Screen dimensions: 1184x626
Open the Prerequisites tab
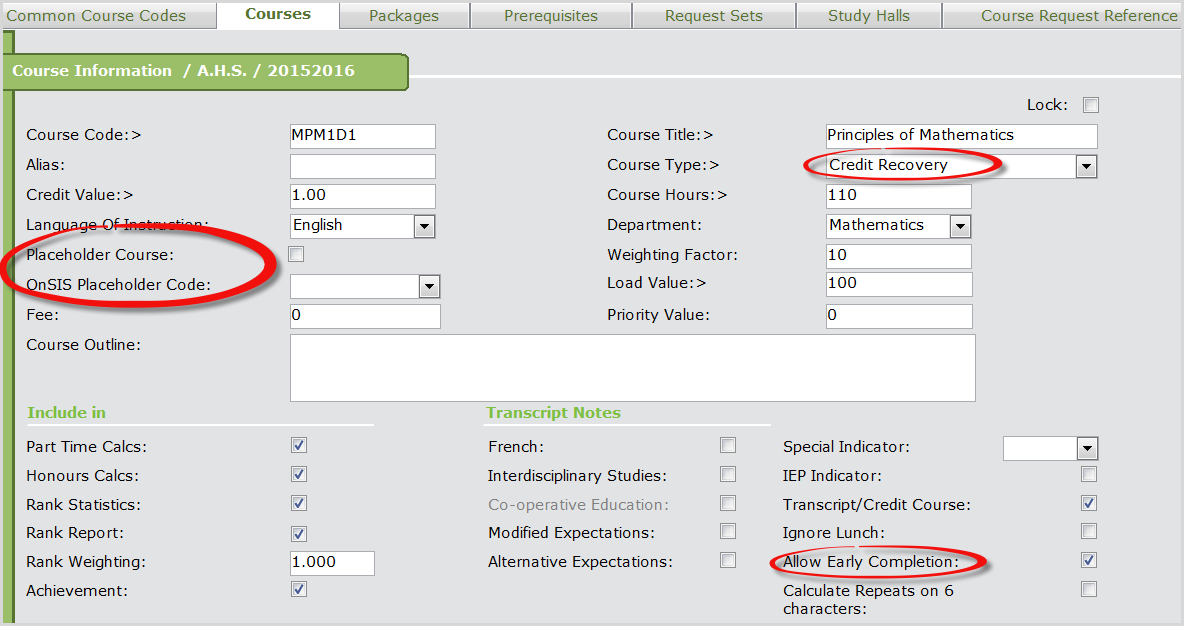[x=550, y=16]
